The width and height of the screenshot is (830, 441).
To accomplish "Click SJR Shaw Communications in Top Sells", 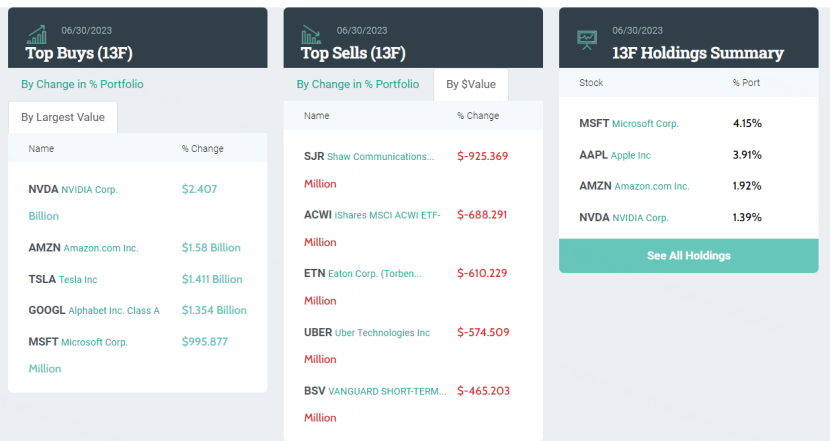I will point(369,156).
